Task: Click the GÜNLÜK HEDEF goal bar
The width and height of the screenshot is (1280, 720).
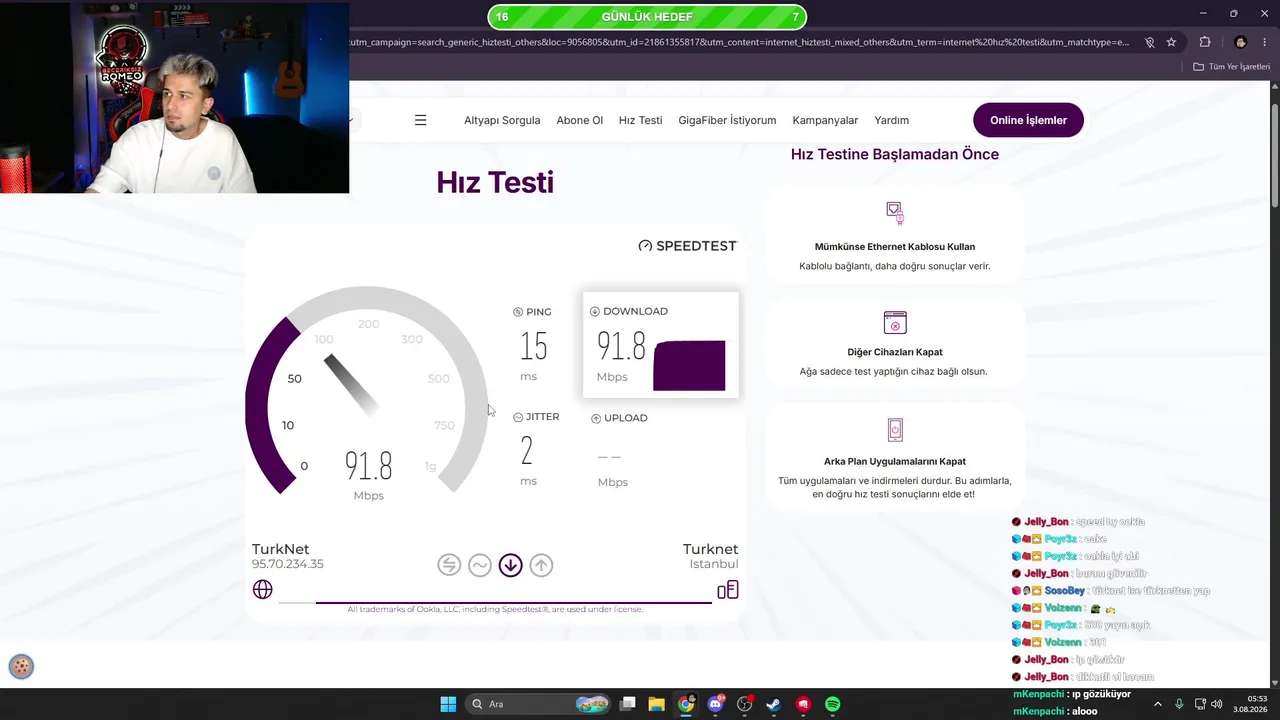Action: [x=647, y=17]
